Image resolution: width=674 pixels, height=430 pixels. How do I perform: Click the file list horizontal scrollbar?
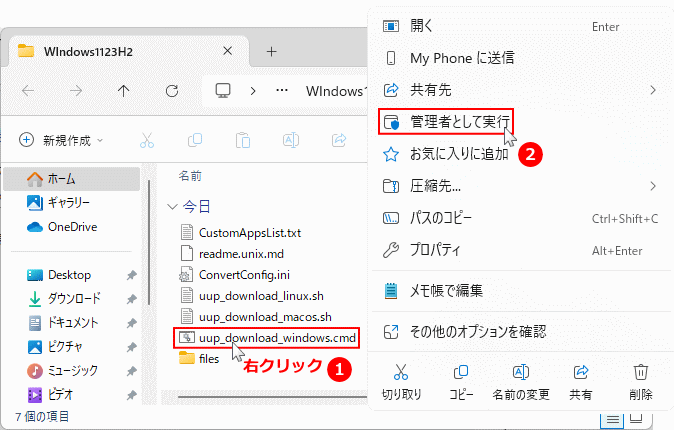273,396
